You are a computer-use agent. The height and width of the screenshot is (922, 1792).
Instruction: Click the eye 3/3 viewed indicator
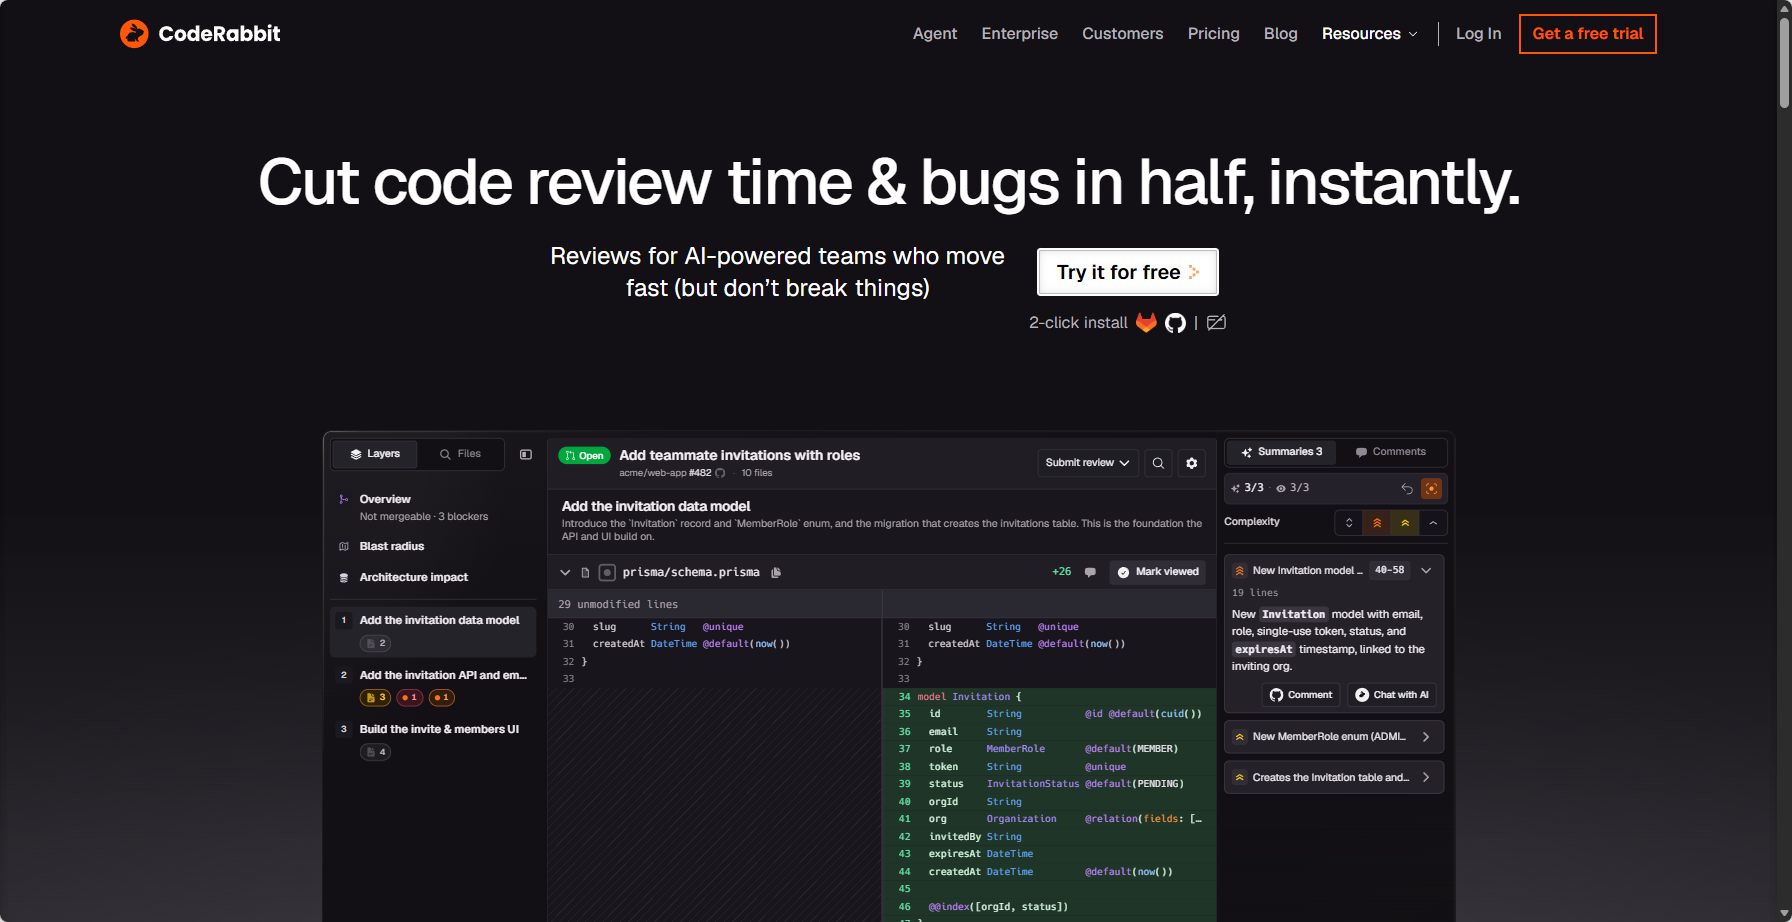1293,488
